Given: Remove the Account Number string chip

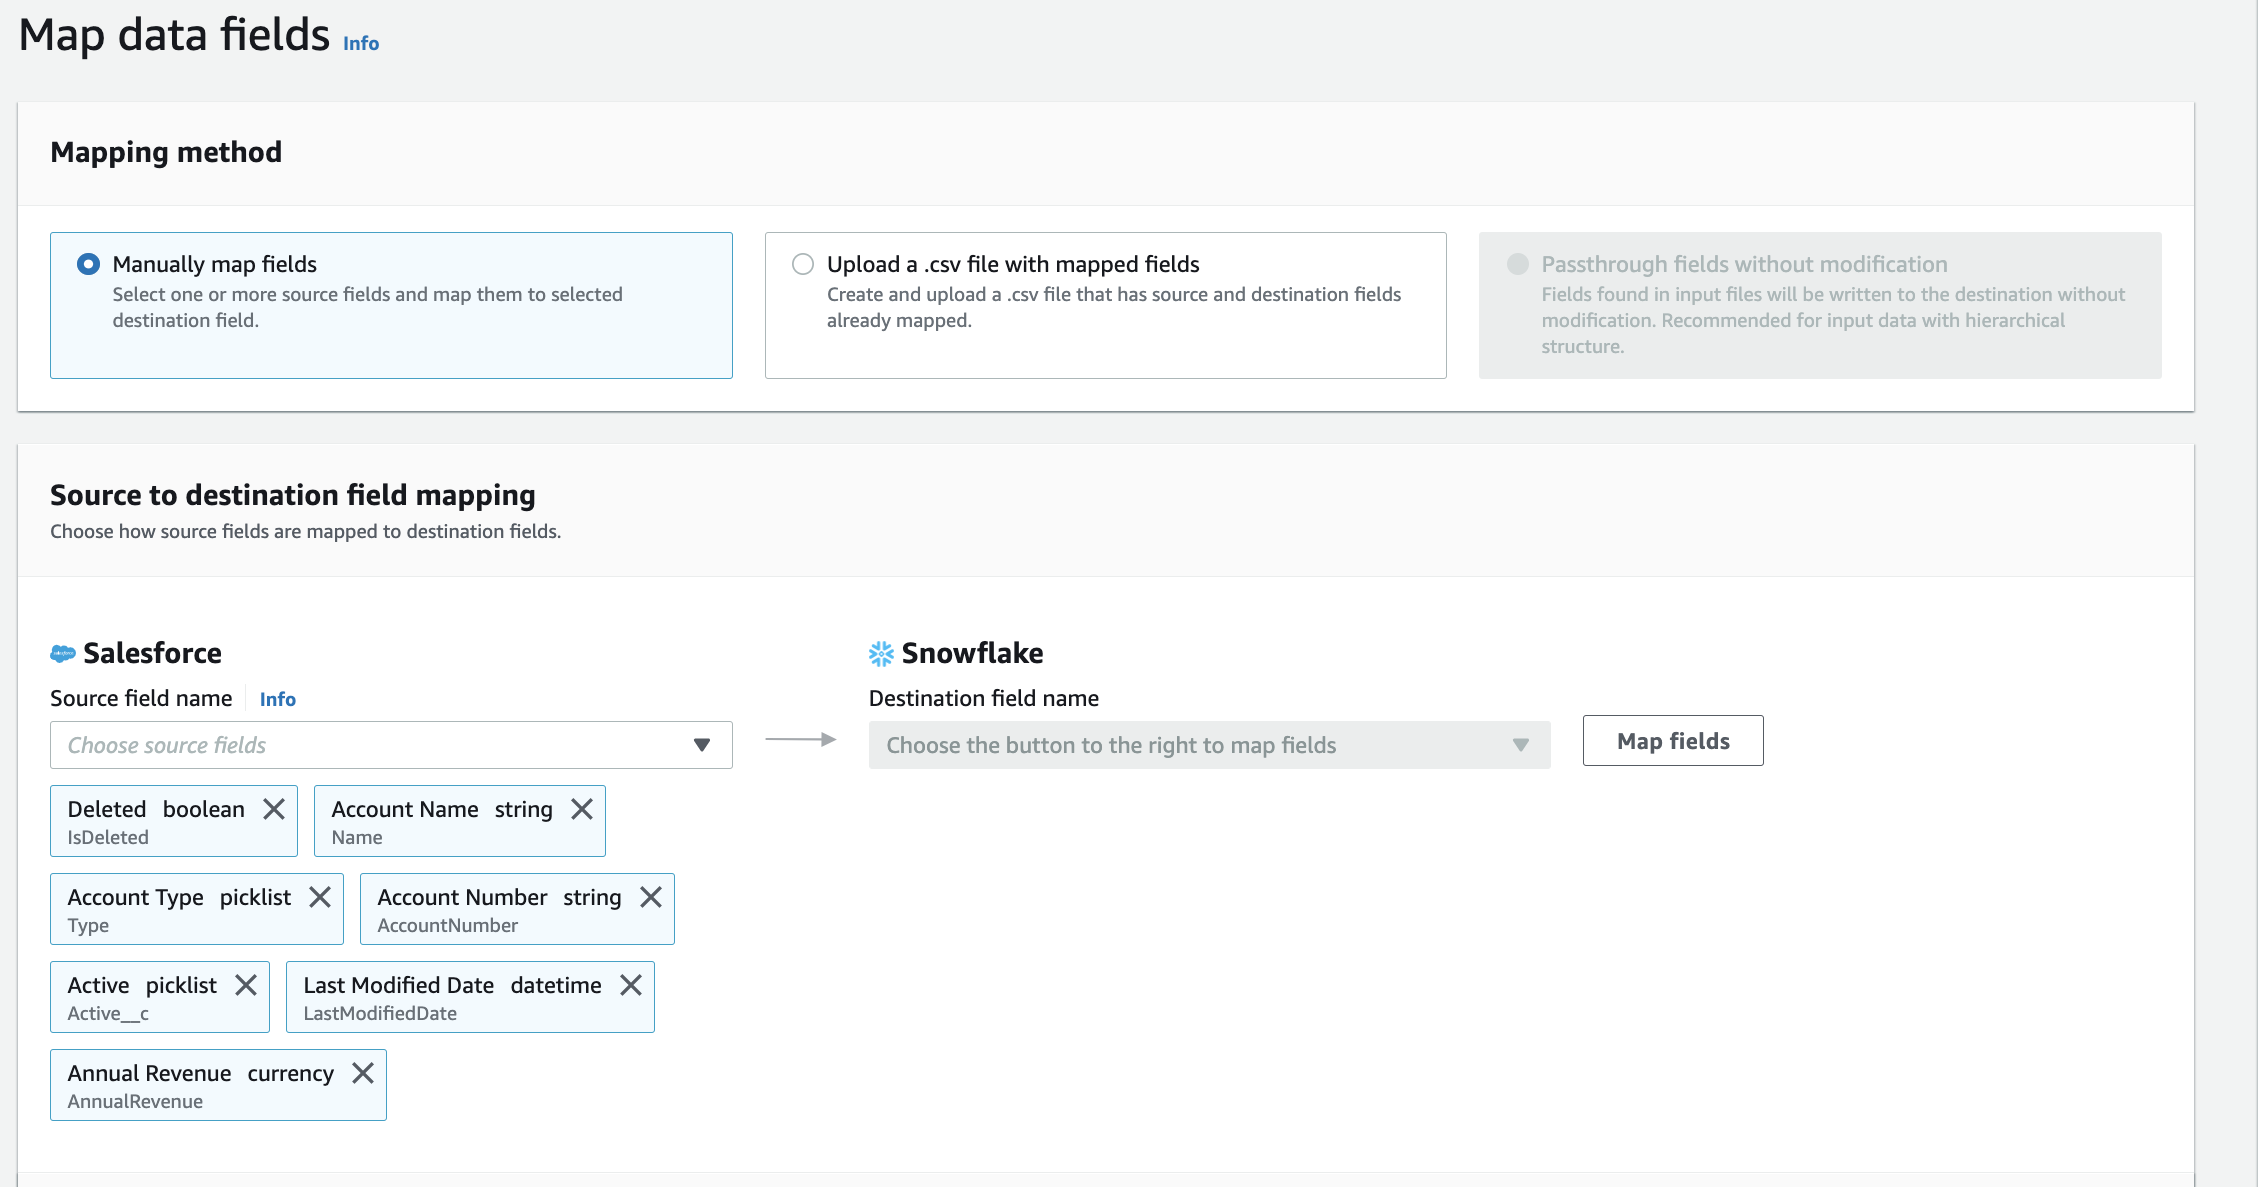Looking at the screenshot, I should (651, 897).
